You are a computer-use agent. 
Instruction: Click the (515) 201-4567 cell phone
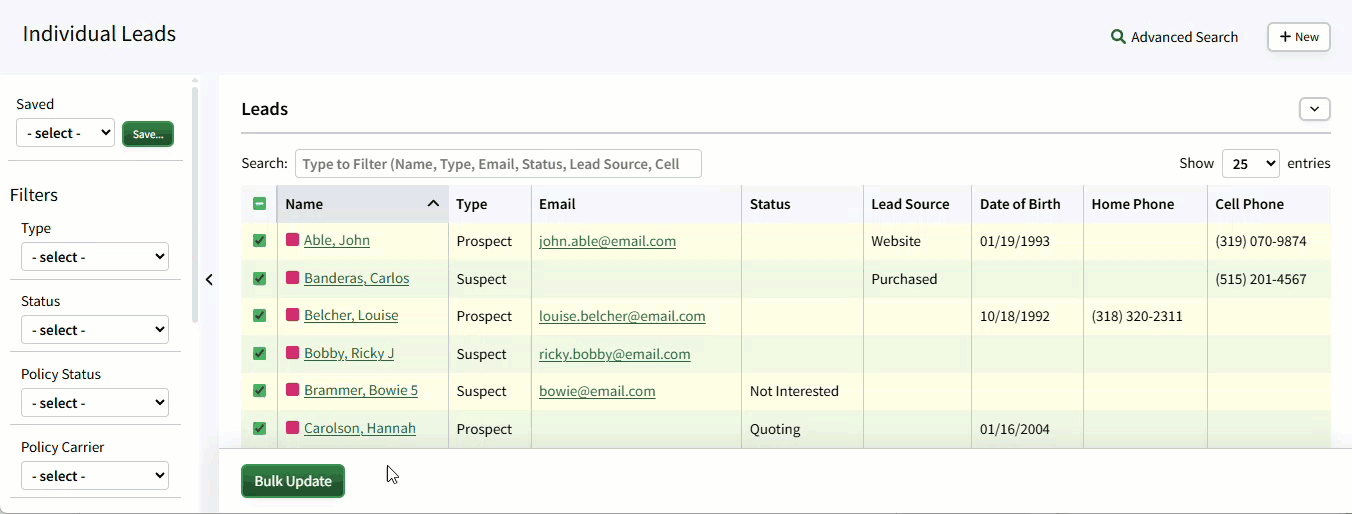click(1261, 279)
